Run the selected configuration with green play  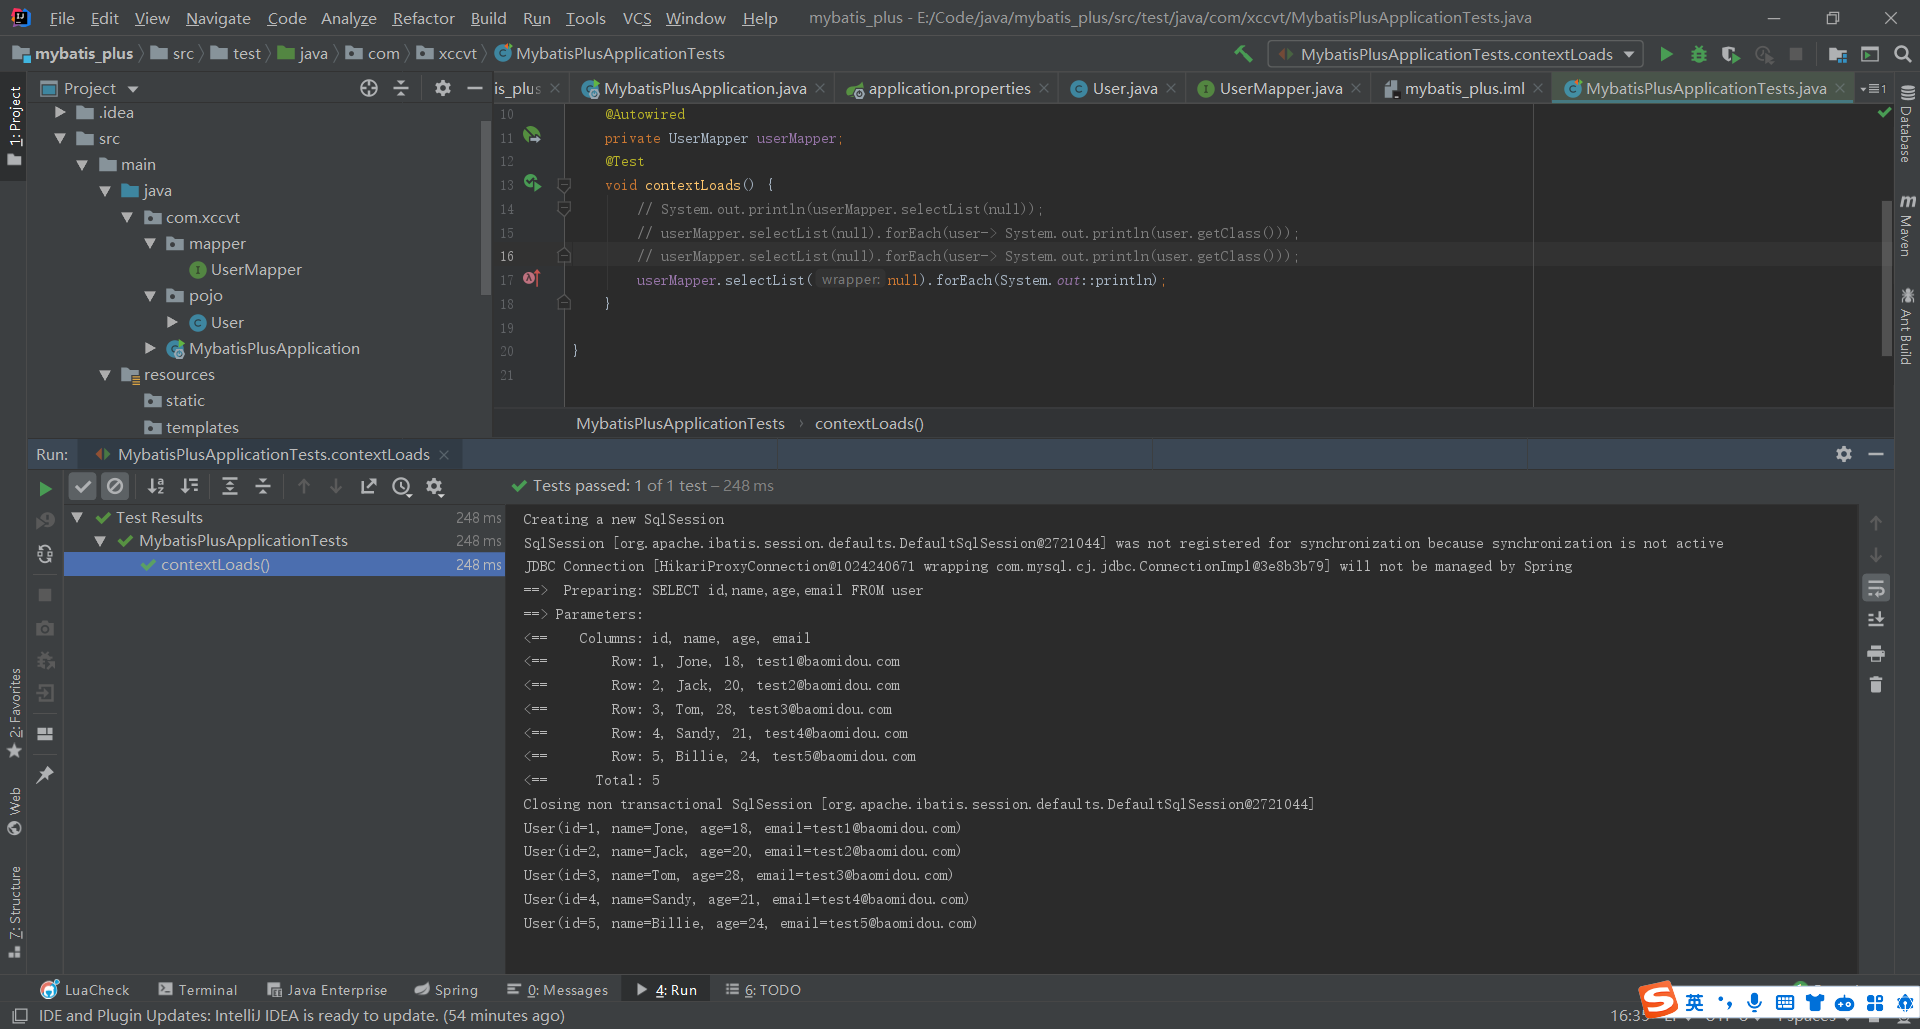click(1666, 54)
